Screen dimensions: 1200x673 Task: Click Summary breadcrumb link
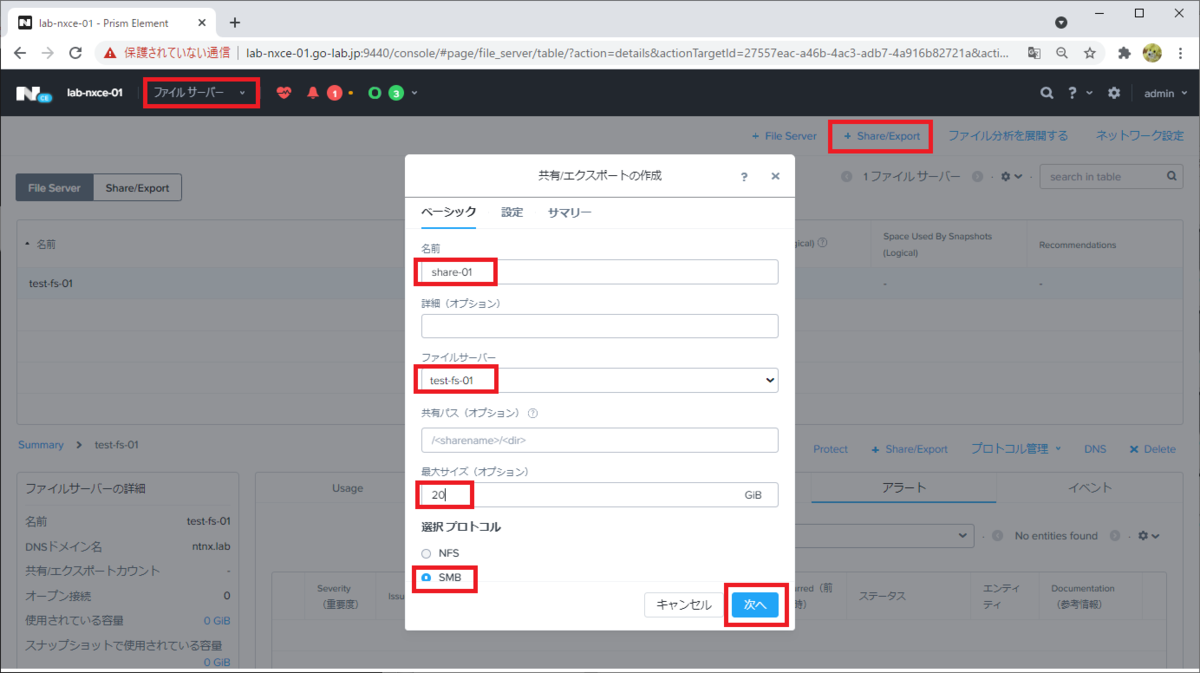click(x=41, y=444)
